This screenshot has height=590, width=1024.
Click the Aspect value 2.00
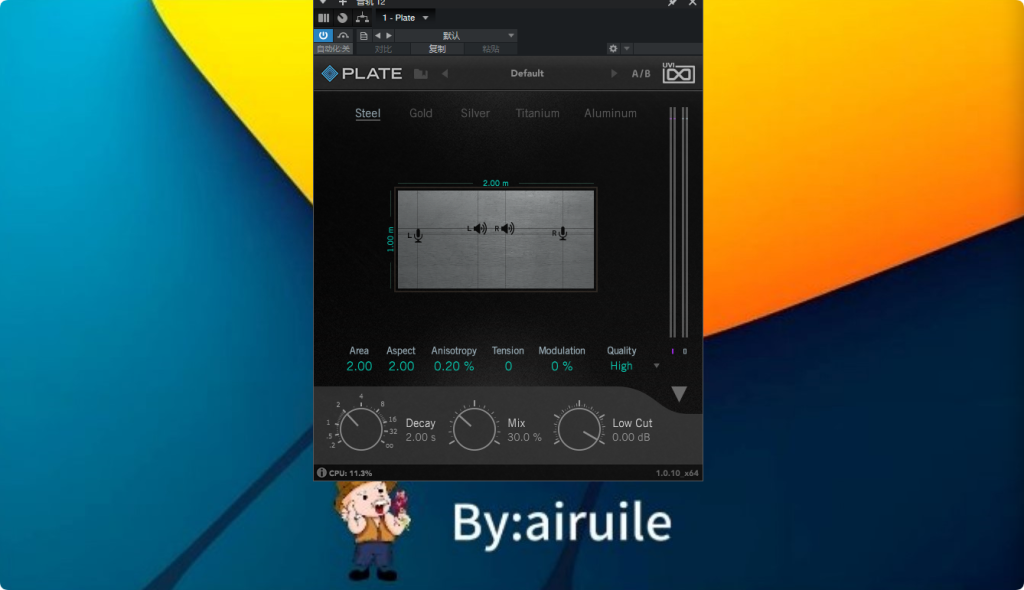(x=401, y=367)
